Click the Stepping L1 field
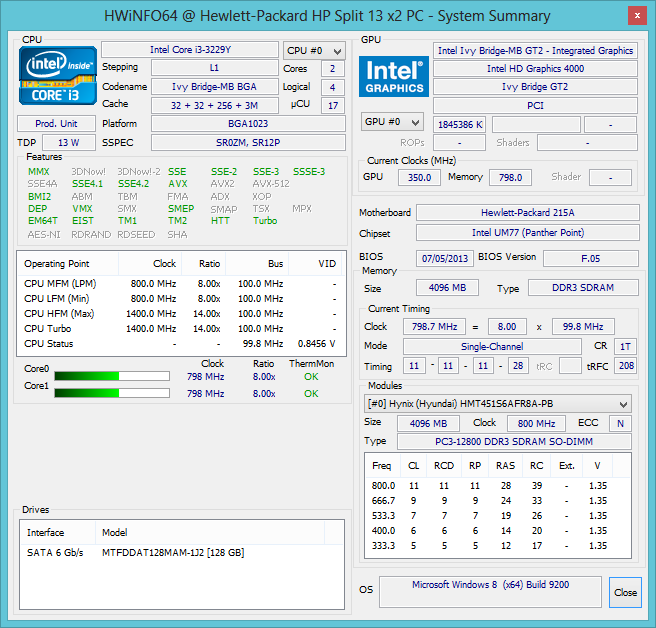The image size is (656, 628). click(x=215, y=68)
